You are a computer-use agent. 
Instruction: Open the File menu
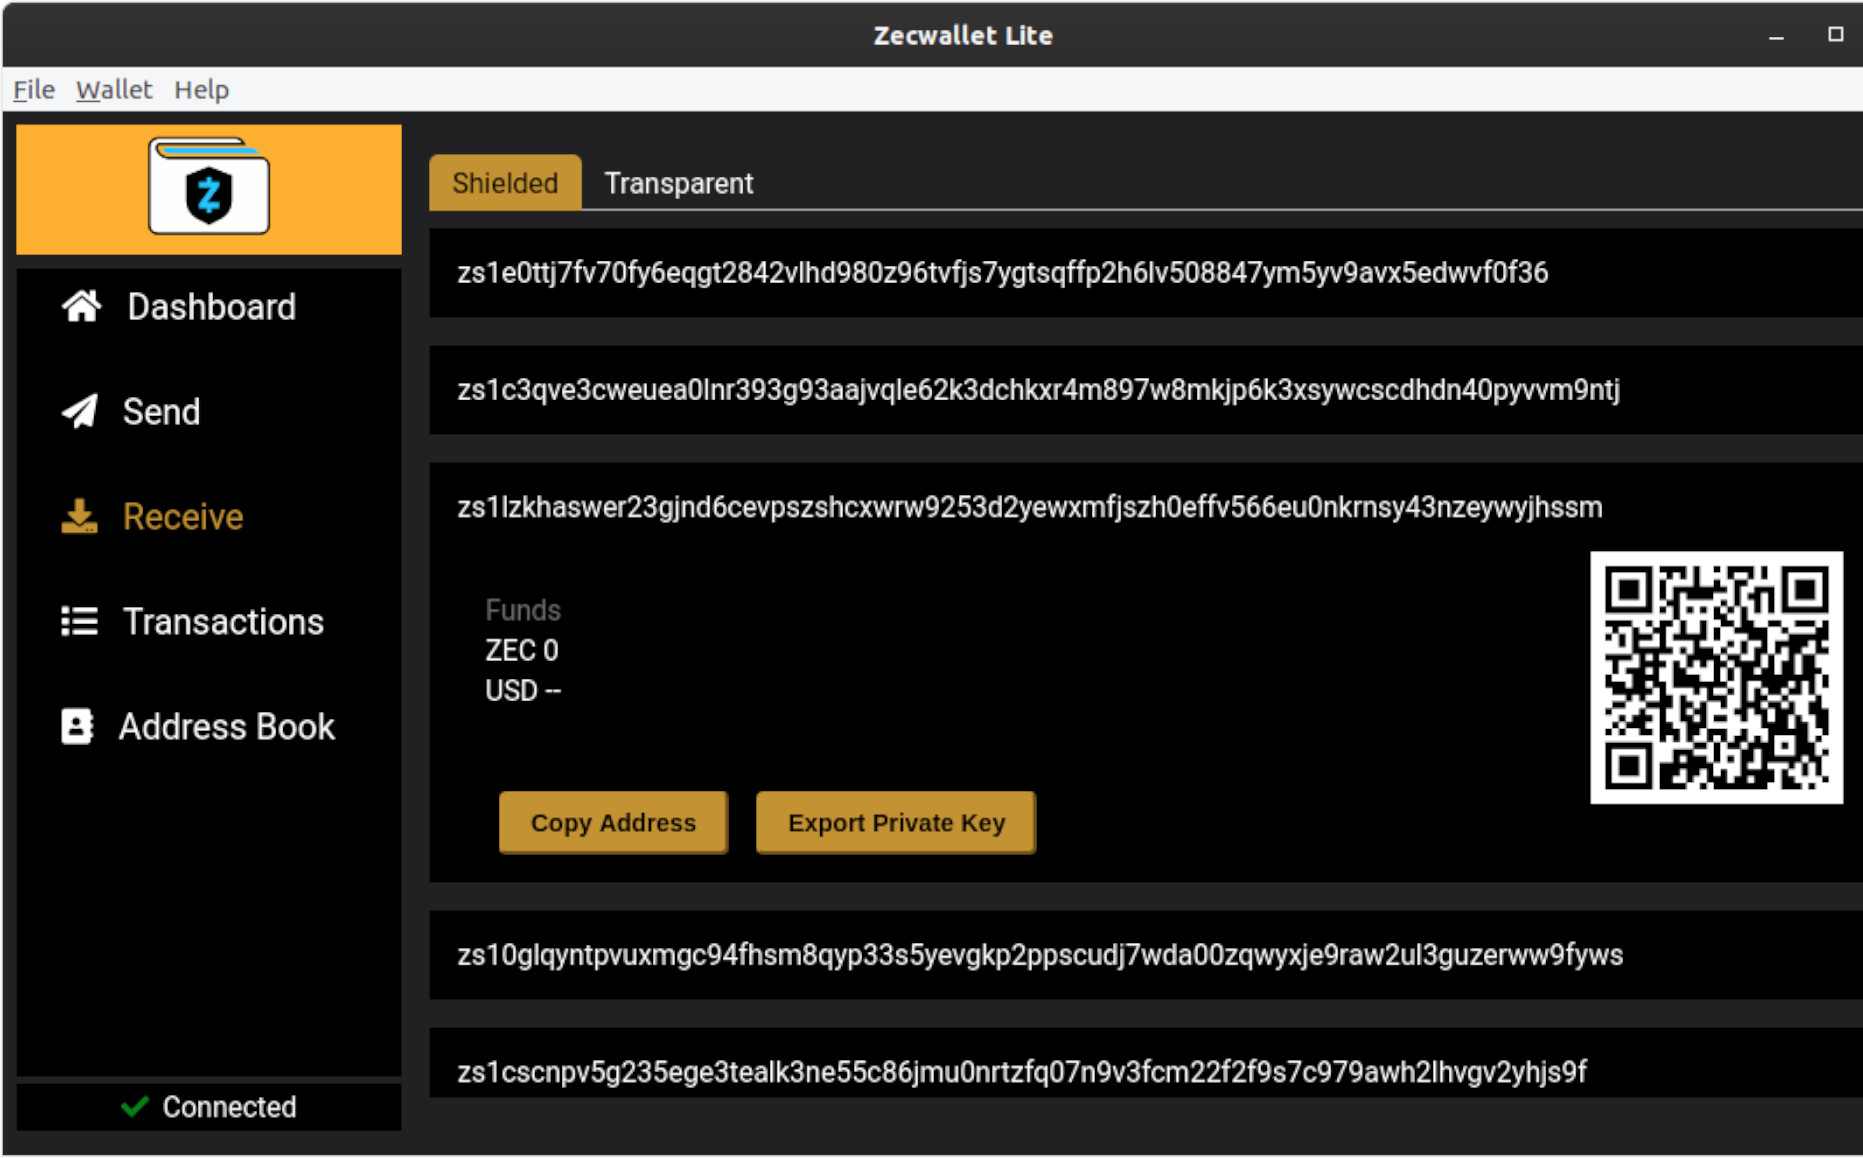tap(33, 90)
